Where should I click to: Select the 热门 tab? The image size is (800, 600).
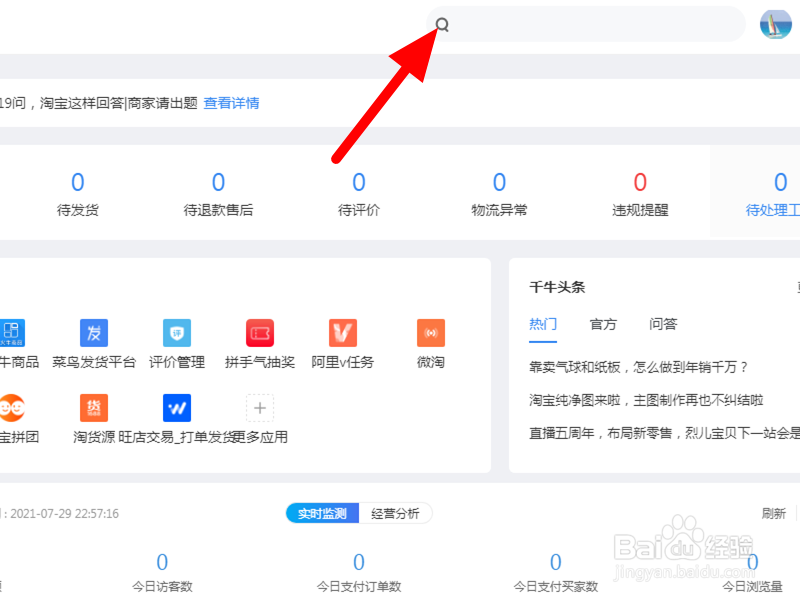tap(543, 324)
